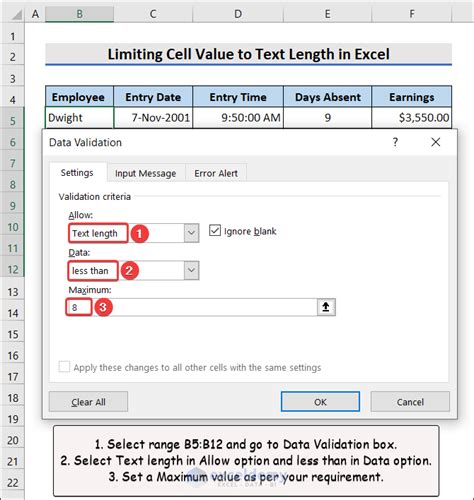Select column F header
The width and height of the screenshot is (474, 500).
pyautogui.click(x=412, y=14)
